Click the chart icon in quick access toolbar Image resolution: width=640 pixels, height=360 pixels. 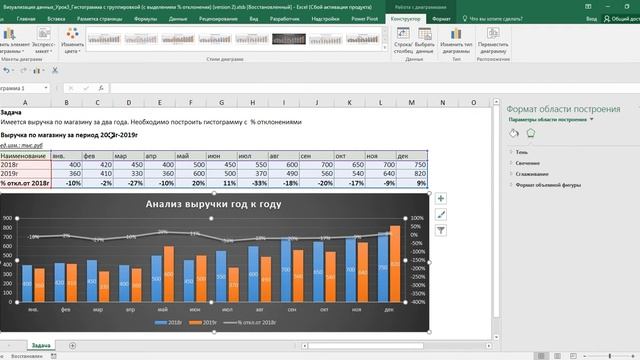pos(37,71)
